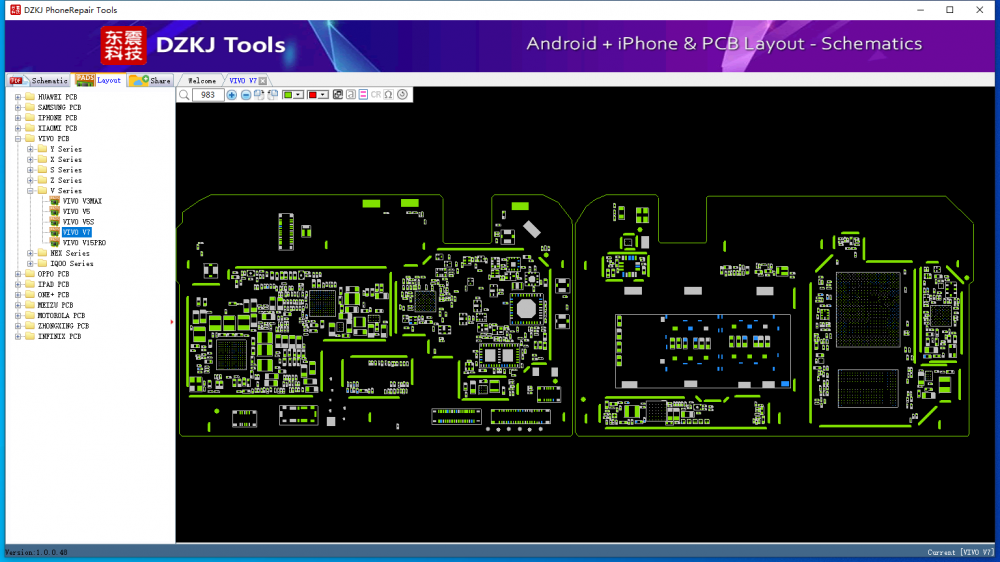The width and height of the screenshot is (1000, 562).
Task: Close the VIVO V7 document tab
Action: (x=263, y=81)
